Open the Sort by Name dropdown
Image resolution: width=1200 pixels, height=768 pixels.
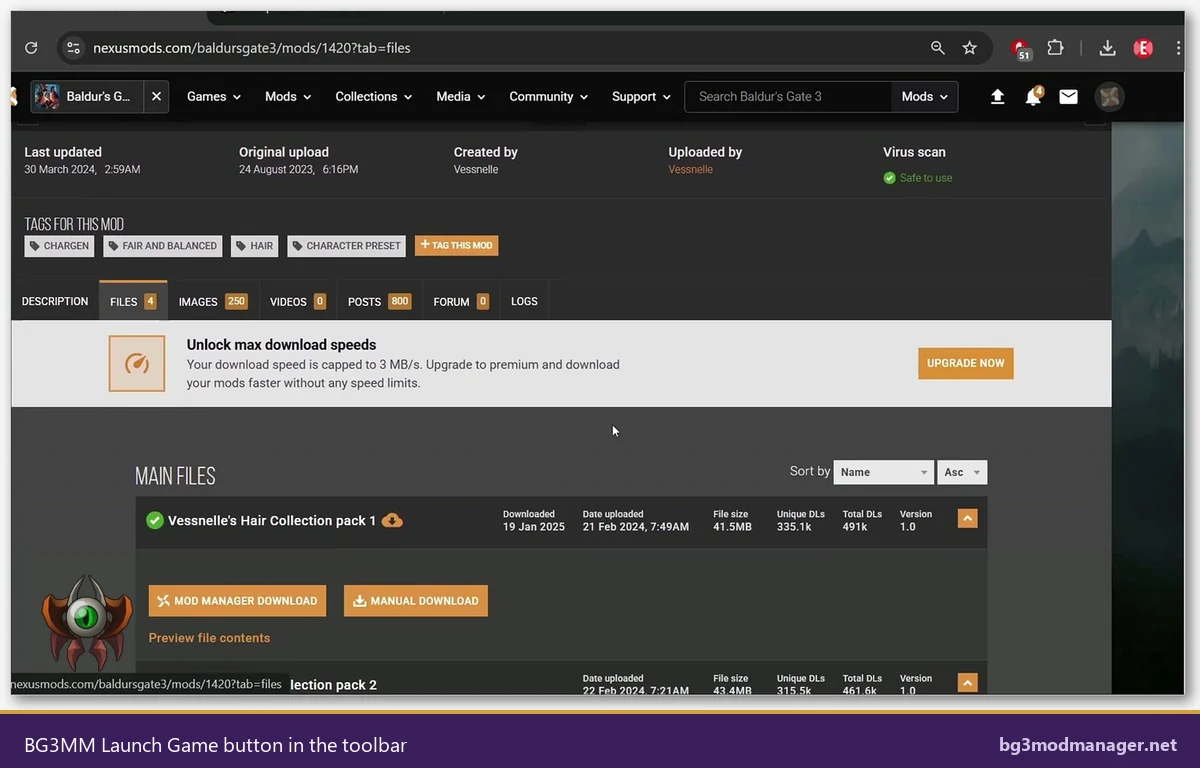(883, 472)
